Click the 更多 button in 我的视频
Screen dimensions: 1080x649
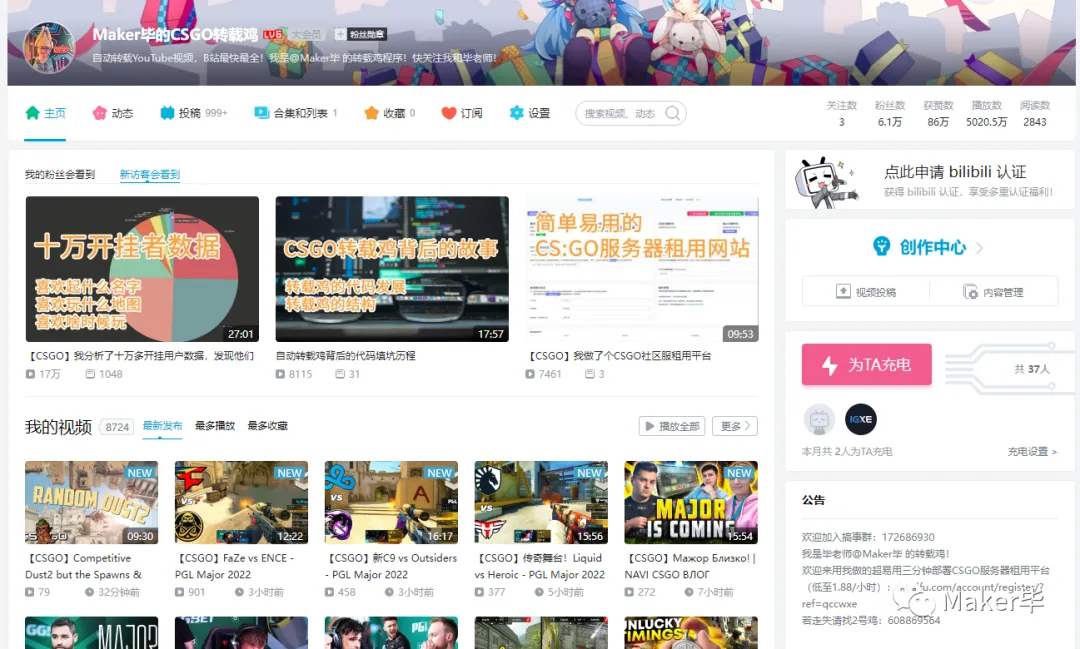click(x=735, y=426)
